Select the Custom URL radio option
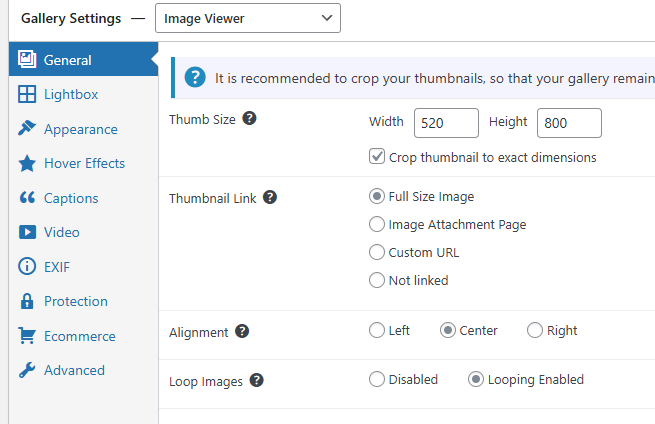The height and width of the screenshot is (424, 655). point(377,252)
